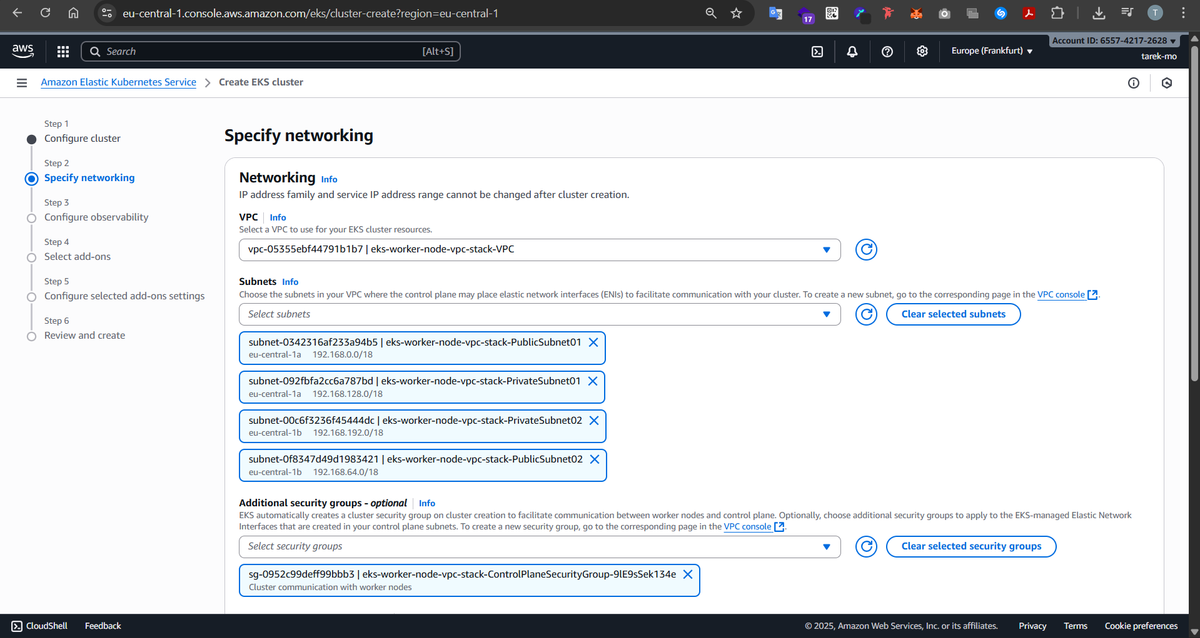Open the Select security groups dropdown
Screen dimensions: 1200x638
(x=540, y=546)
